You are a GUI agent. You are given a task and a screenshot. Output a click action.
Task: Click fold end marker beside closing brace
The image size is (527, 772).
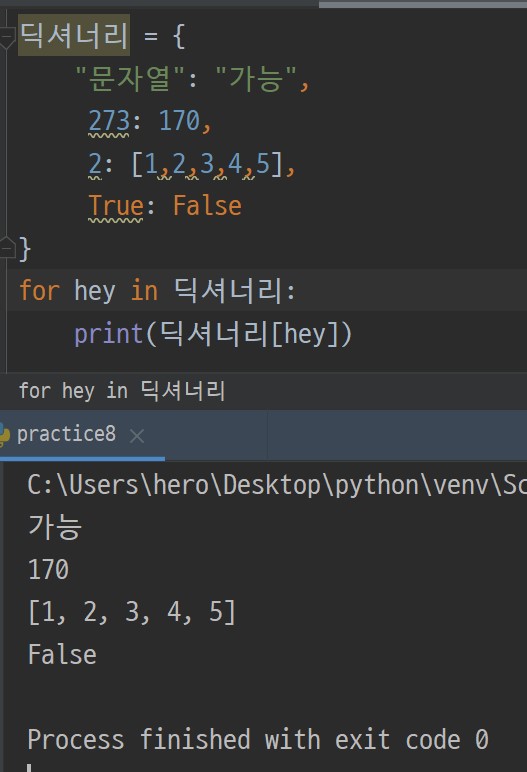coord(7,247)
